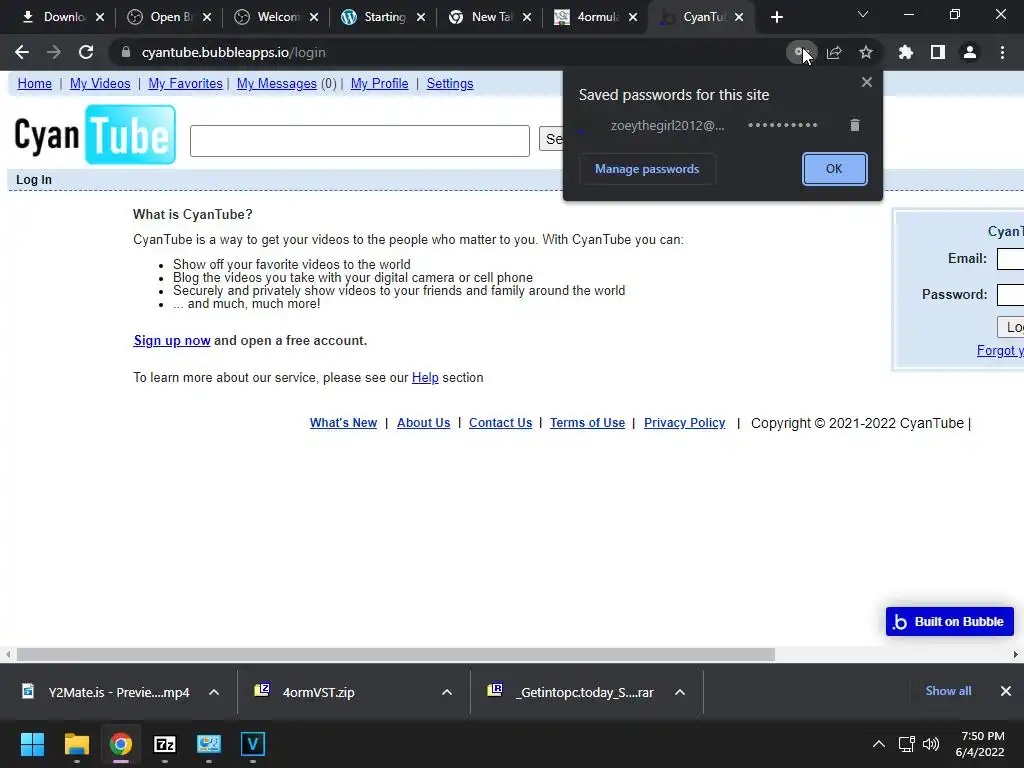Open the Settings link
Image resolution: width=1024 pixels, height=768 pixels.
click(450, 84)
